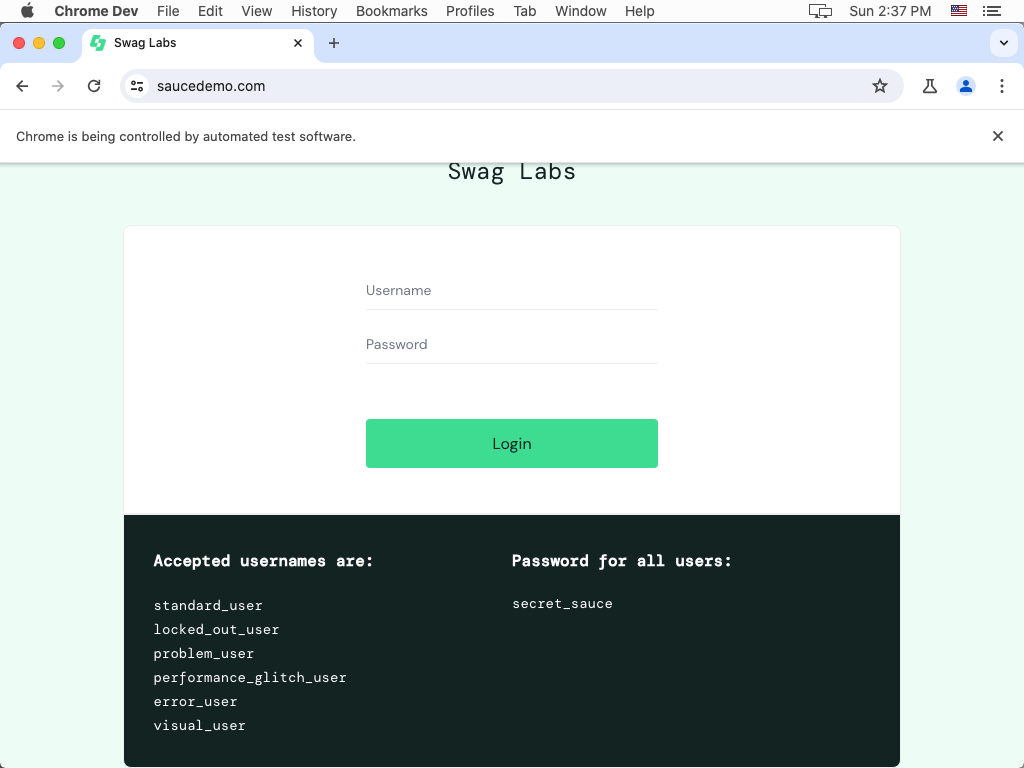Screen dimensions: 1024x768
Task: Open the Help menu
Action: pyautogui.click(x=639, y=11)
